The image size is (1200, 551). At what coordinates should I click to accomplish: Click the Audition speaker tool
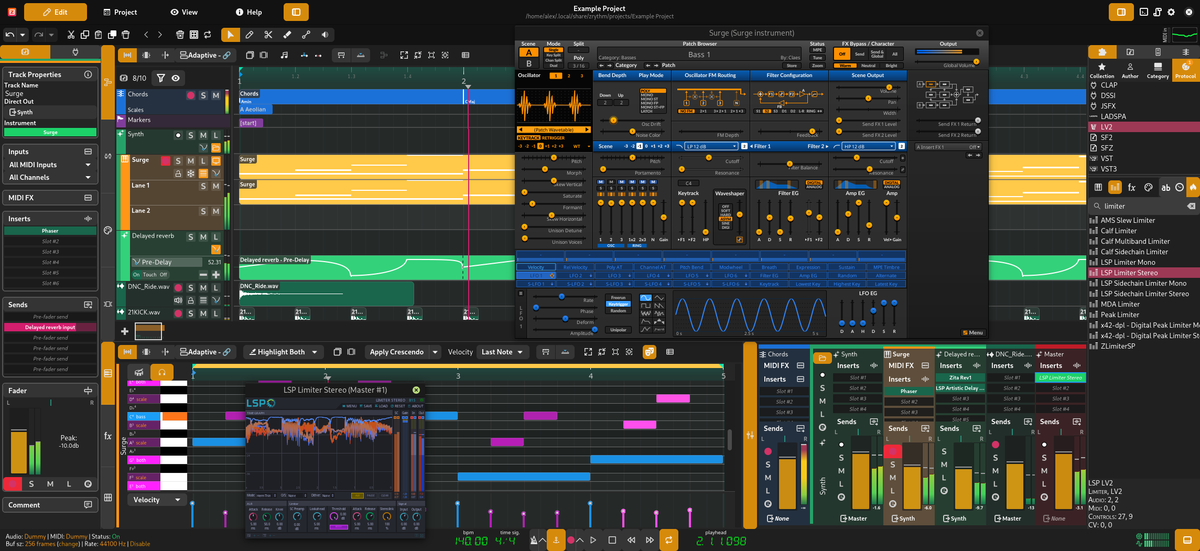click(x=325, y=35)
